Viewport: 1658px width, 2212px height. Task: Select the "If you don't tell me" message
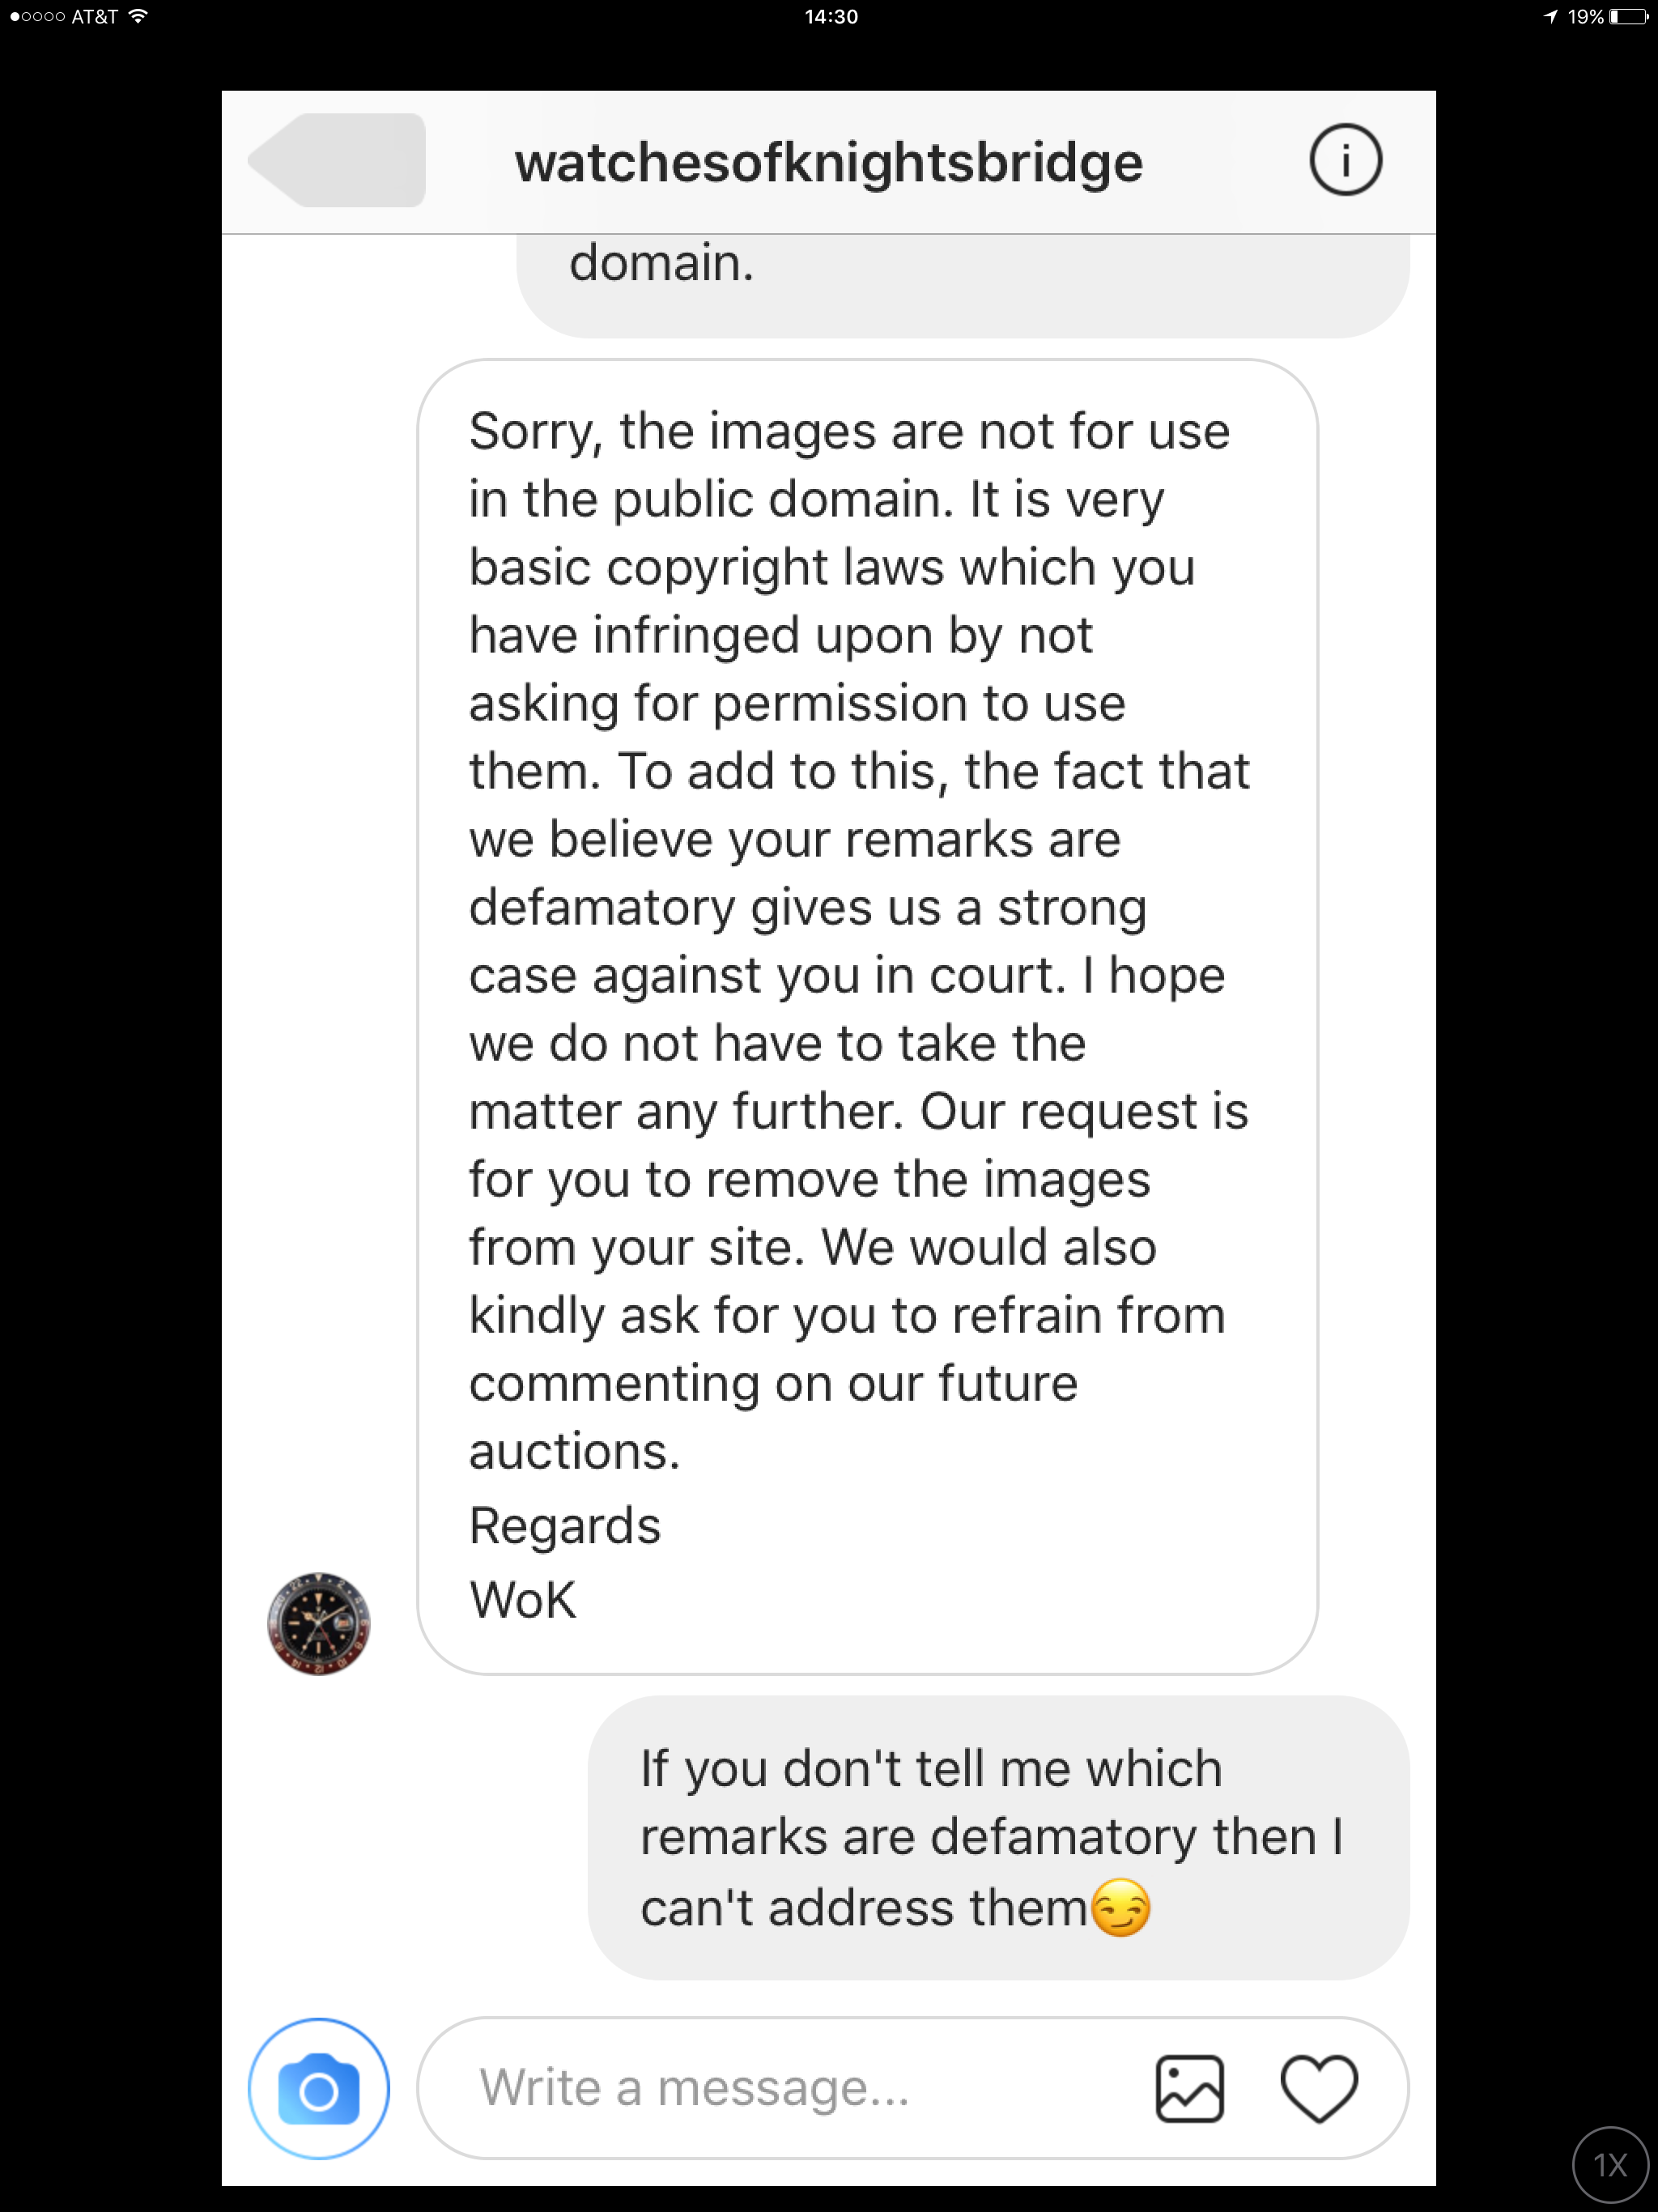coord(997,1837)
